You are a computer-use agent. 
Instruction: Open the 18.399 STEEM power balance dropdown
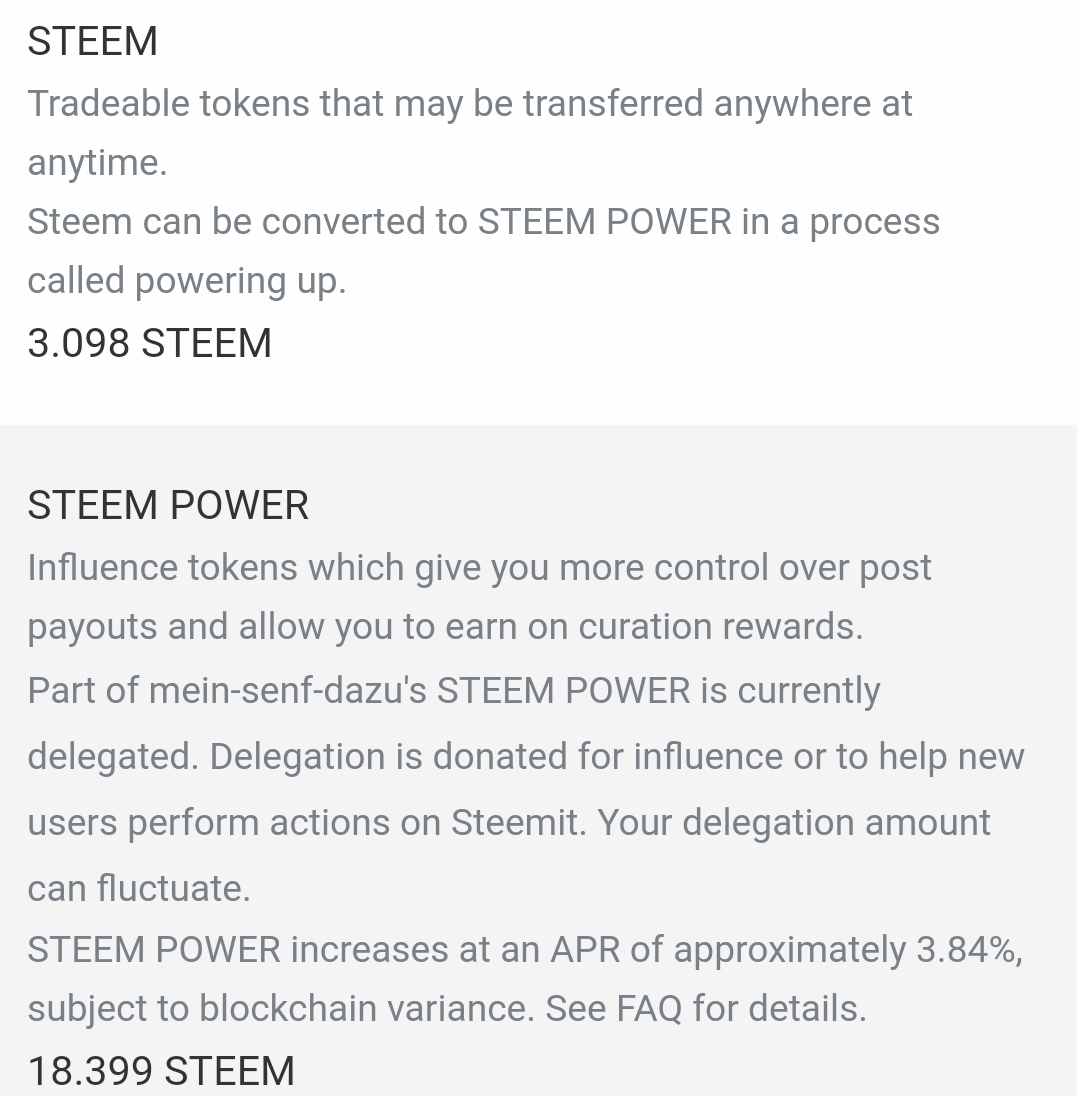[x=161, y=1071]
